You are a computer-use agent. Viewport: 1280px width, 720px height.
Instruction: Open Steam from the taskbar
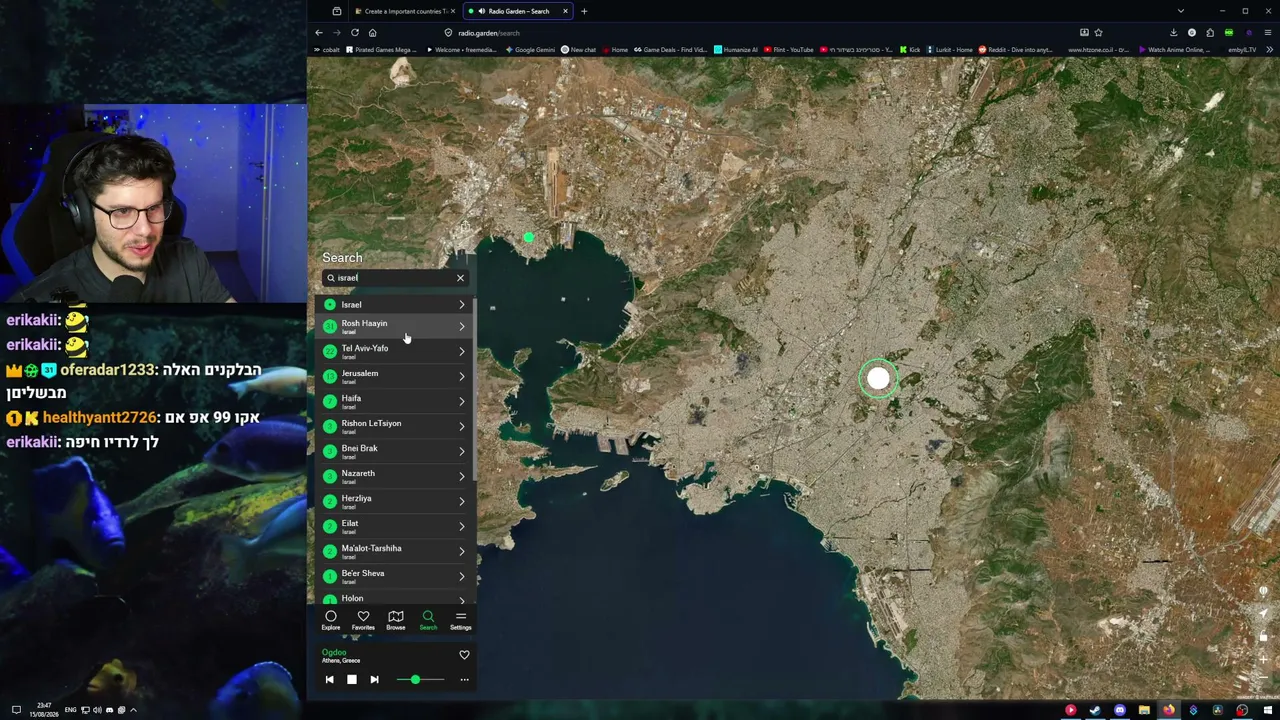(1095, 711)
